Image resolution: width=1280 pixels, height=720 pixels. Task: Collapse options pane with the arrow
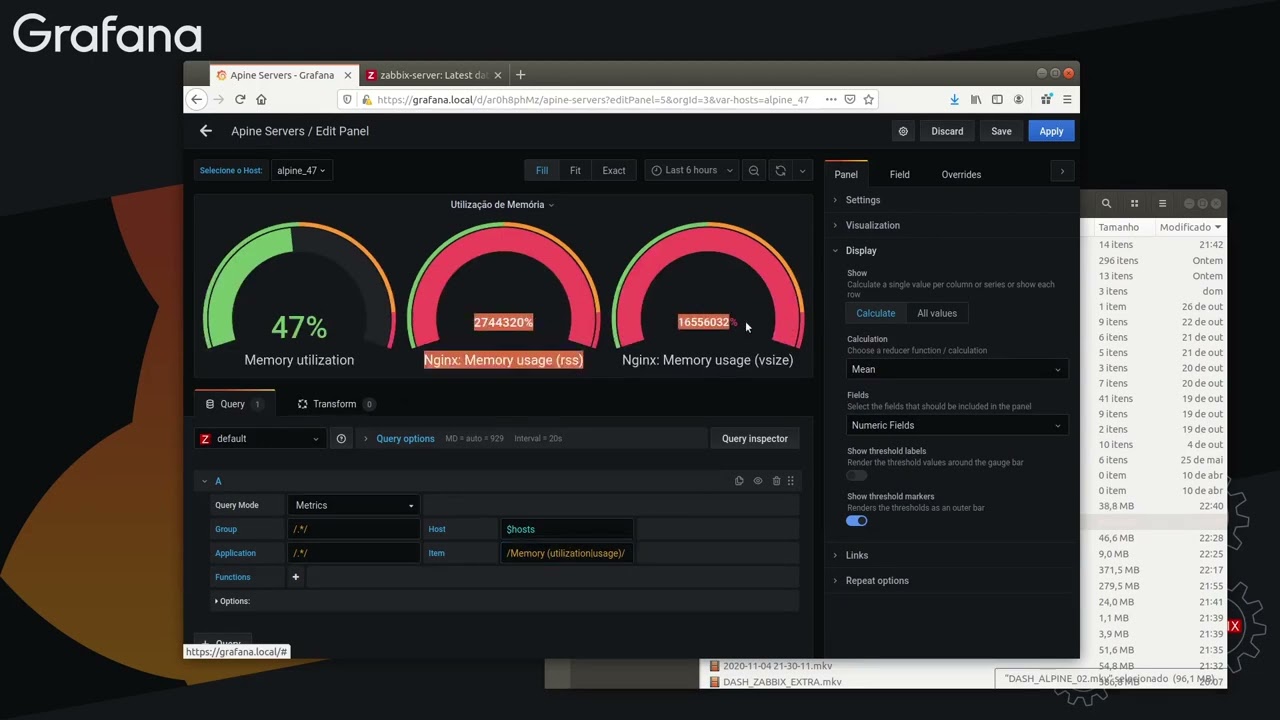click(1062, 172)
